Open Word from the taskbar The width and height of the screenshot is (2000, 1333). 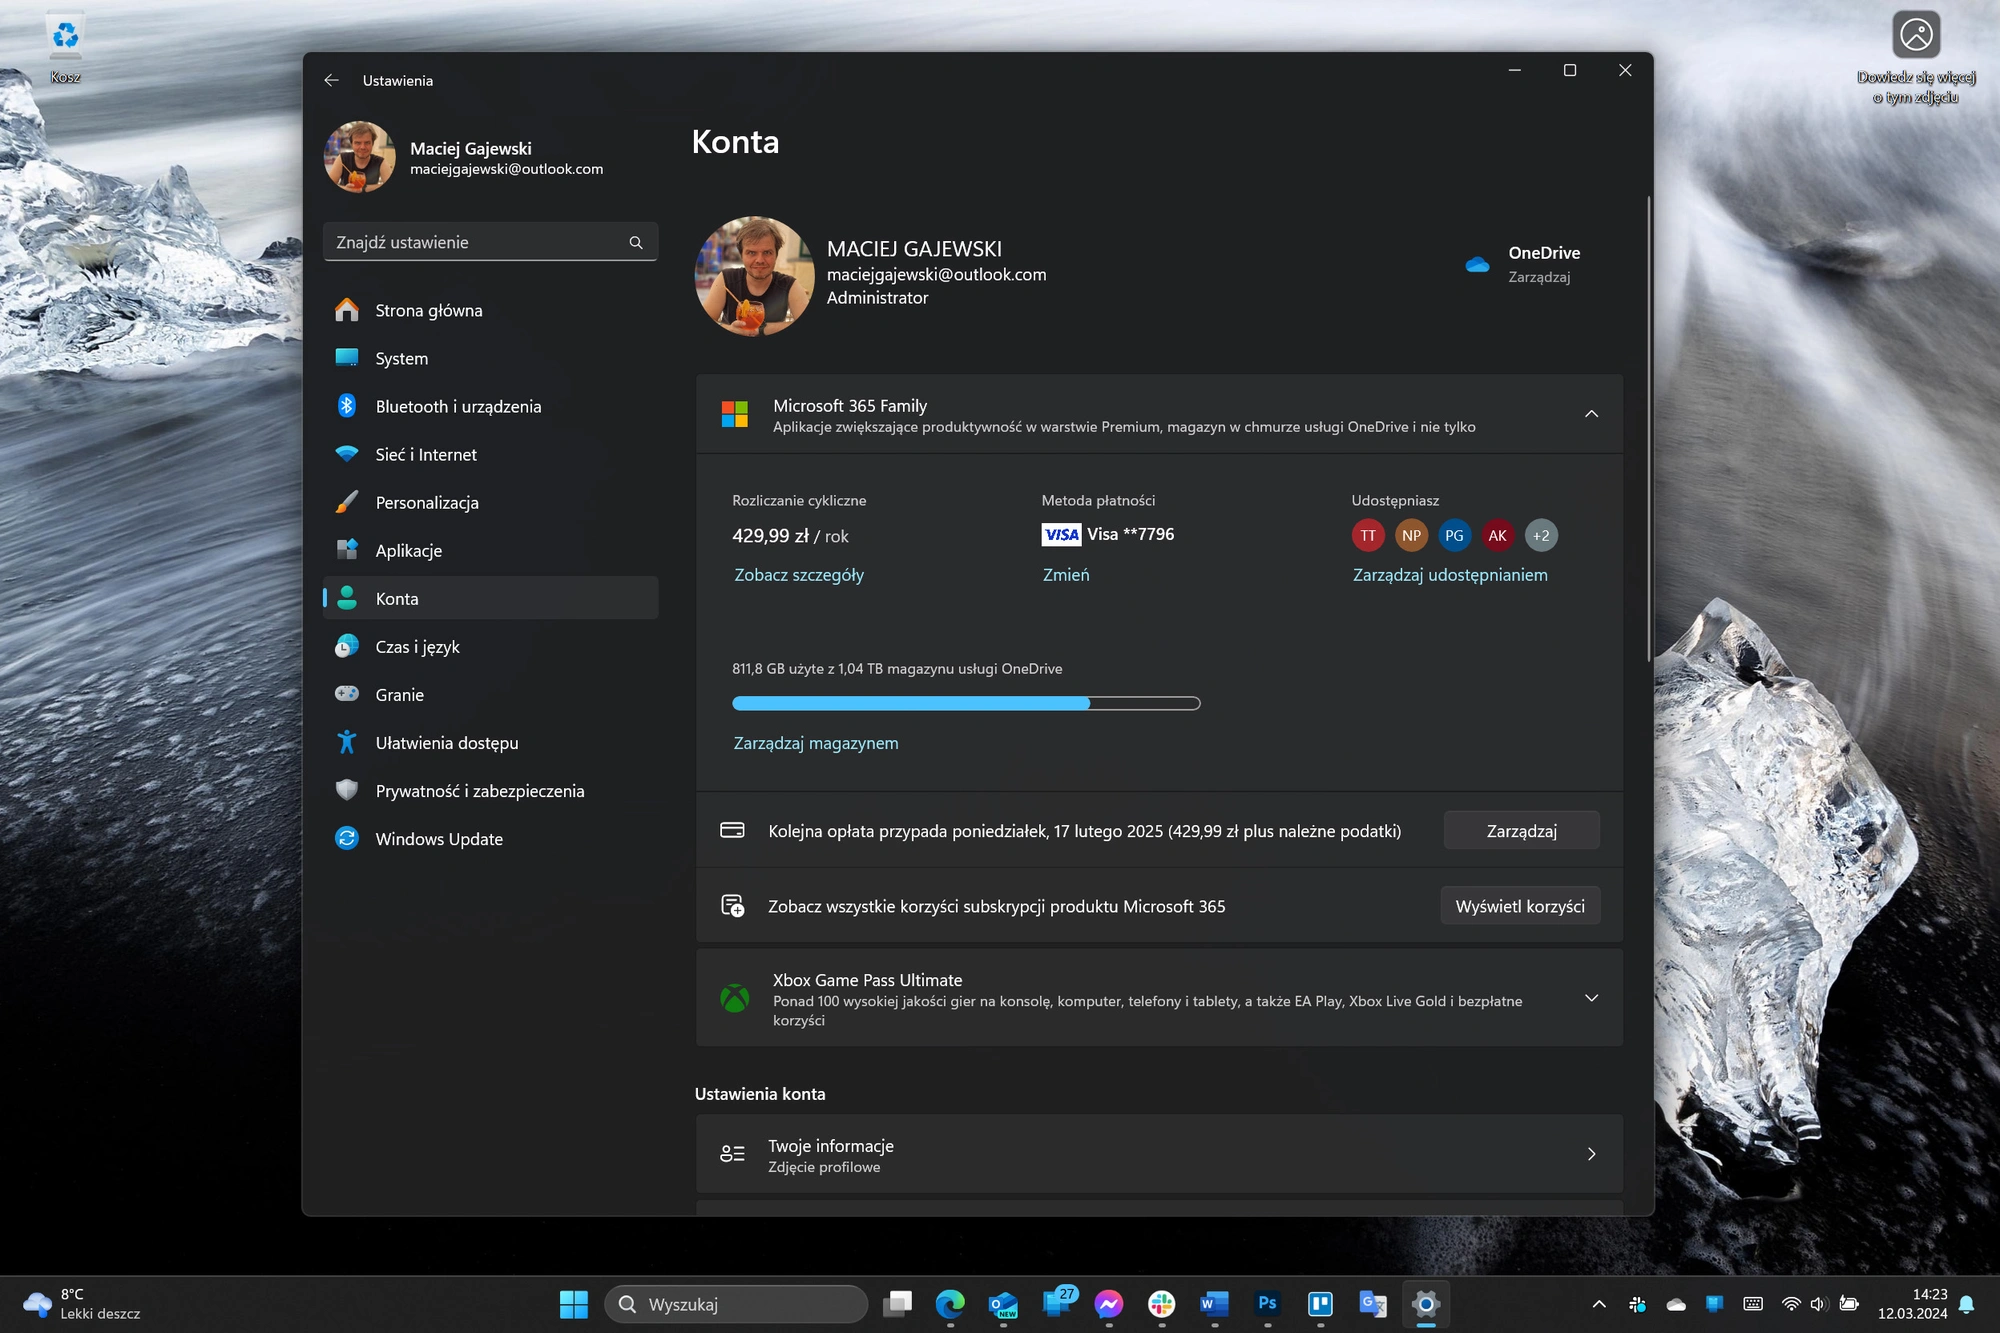click(x=1214, y=1304)
